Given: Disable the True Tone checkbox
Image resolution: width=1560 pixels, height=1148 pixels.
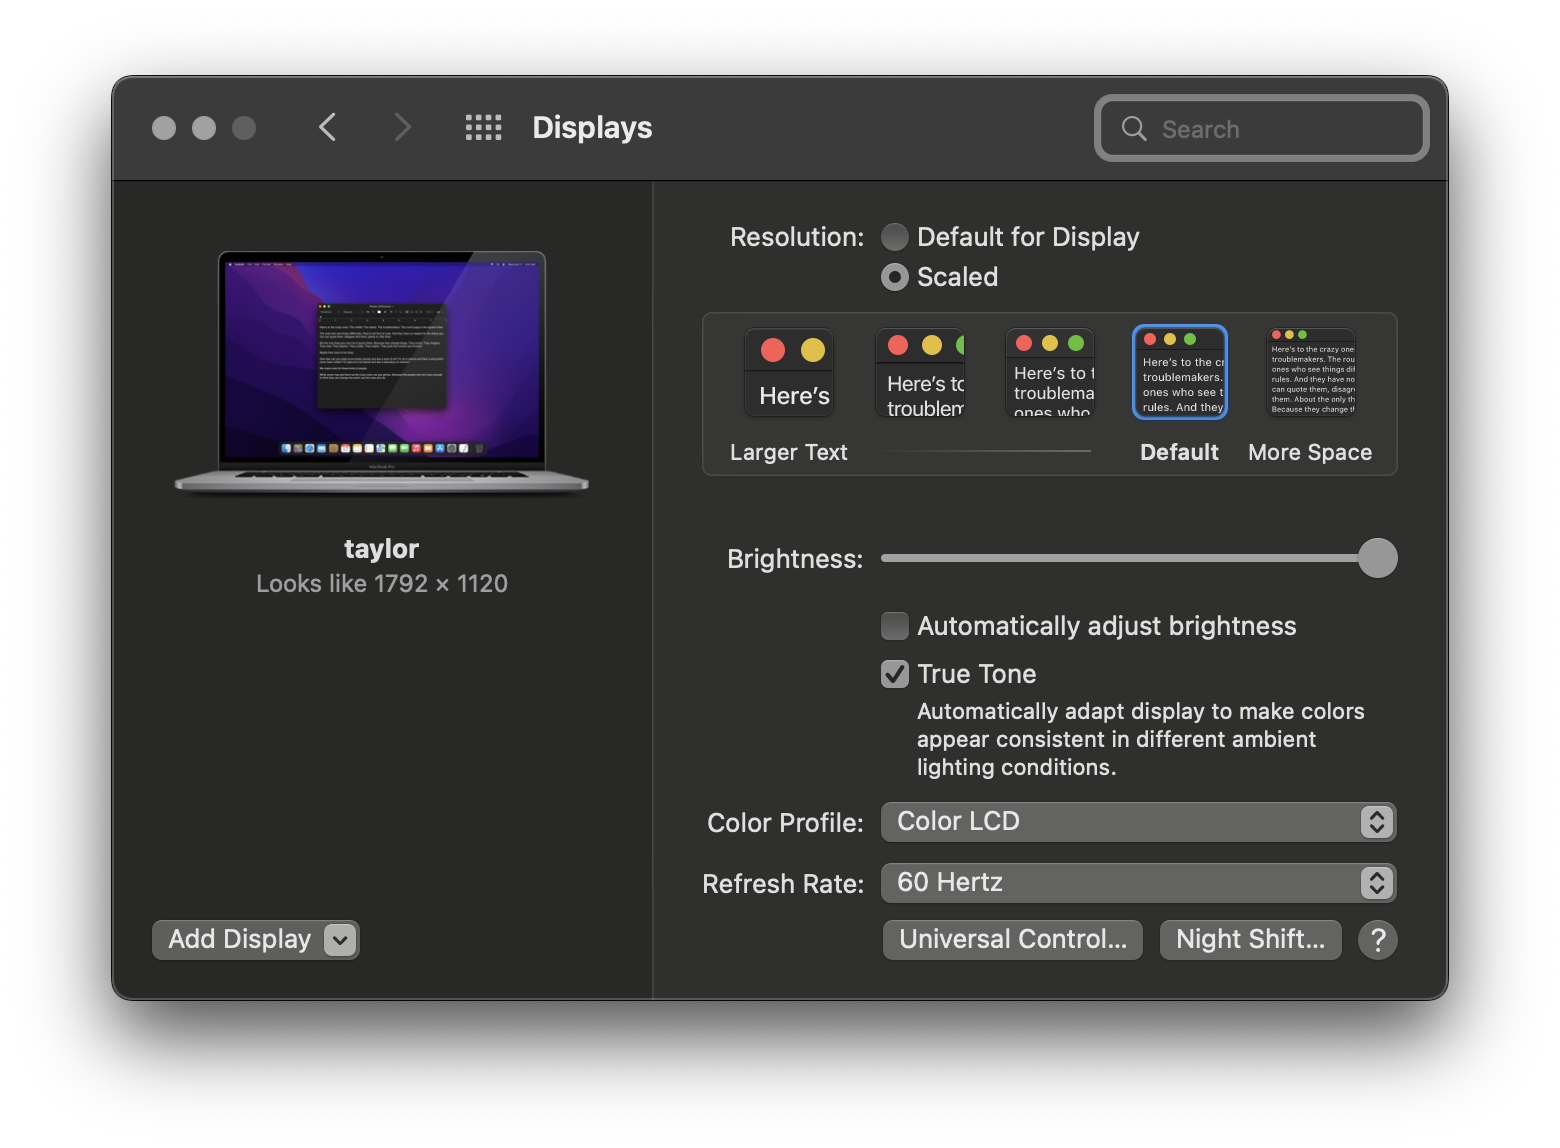Looking at the screenshot, I should tap(895, 674).
